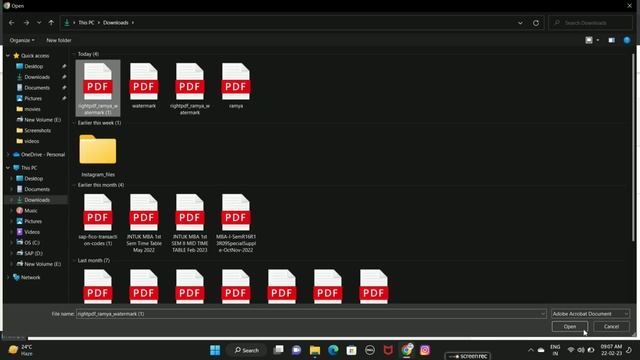Go forward with the forward arrow
This screenshot has height=360, width=640.
[x=27, y=23]
